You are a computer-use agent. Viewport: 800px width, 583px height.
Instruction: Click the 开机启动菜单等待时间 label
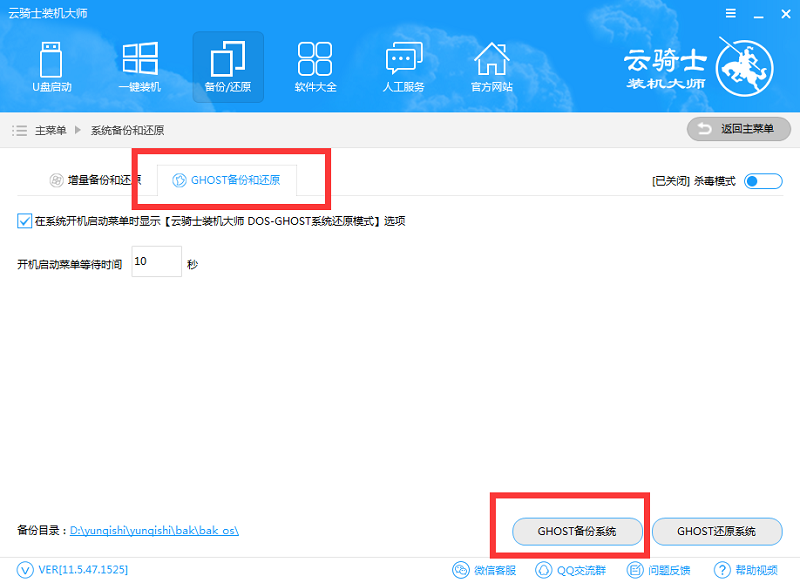click(x=70, y=264)
